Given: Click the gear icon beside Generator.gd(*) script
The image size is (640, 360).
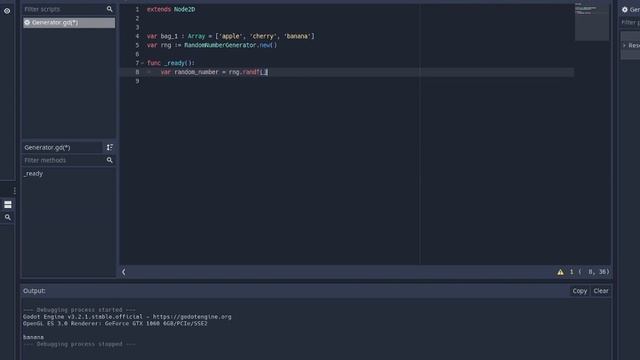Looking at the screenshot, I should (x=27, y=22).
